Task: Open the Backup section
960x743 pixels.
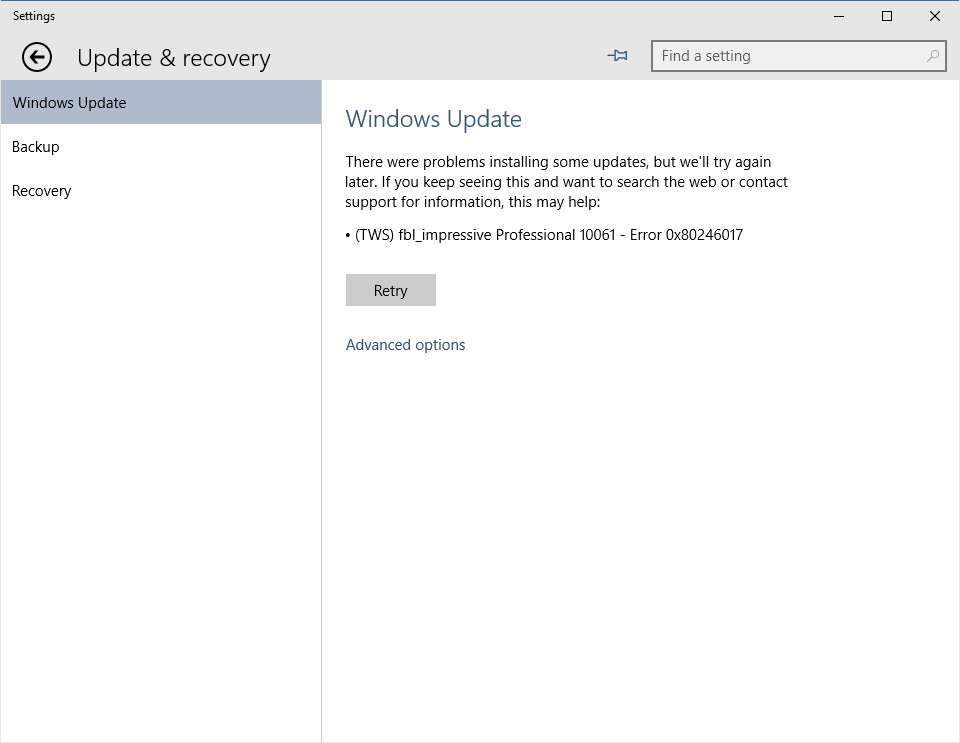Action: tap(161, 147)
